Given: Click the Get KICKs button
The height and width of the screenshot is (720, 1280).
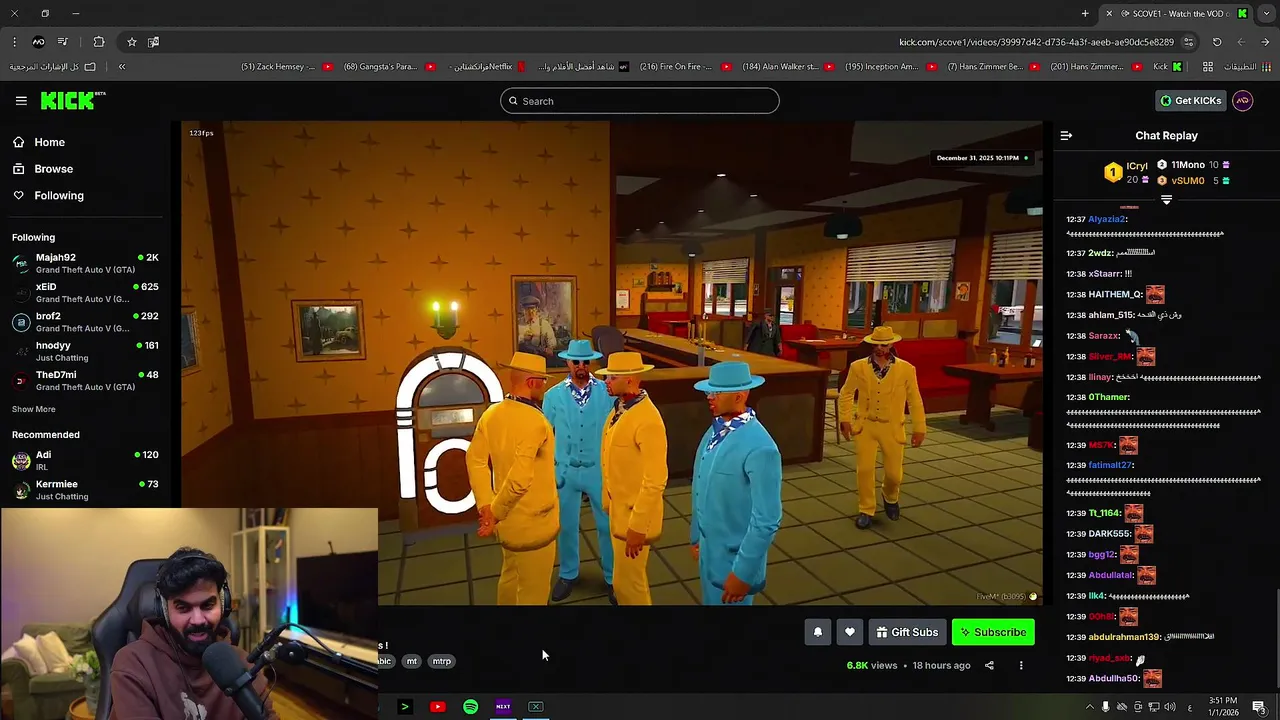Looking at the screenshot, I should 1190,101.
